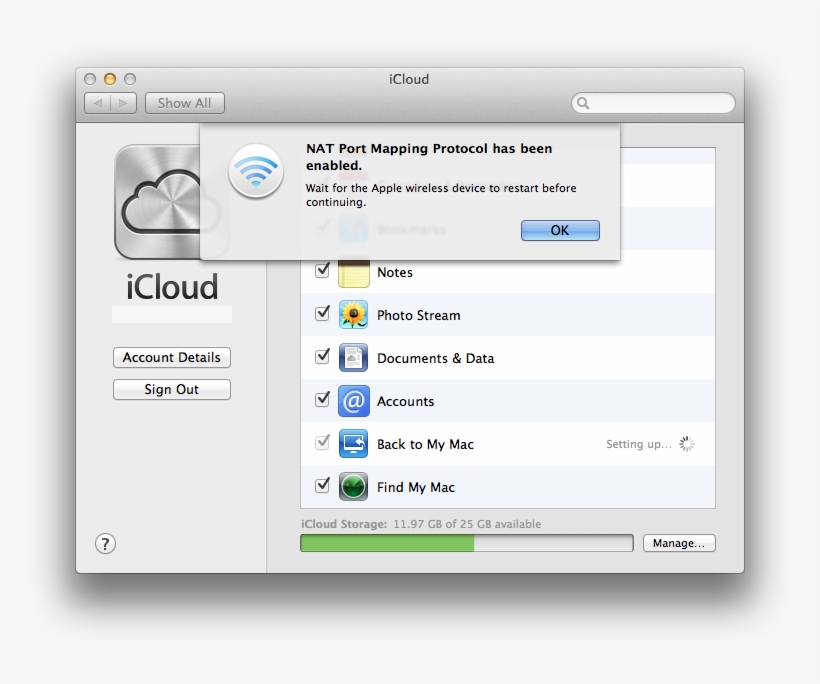Uncheck the Notes checkbox
Image resolution: width=820 pixels, height=684 pixels.
click(x=322, y=270)
